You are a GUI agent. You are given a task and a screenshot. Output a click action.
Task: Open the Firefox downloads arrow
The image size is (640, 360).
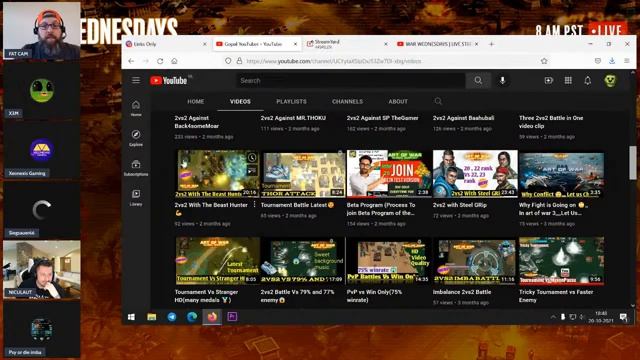click(x=612, y=61)
